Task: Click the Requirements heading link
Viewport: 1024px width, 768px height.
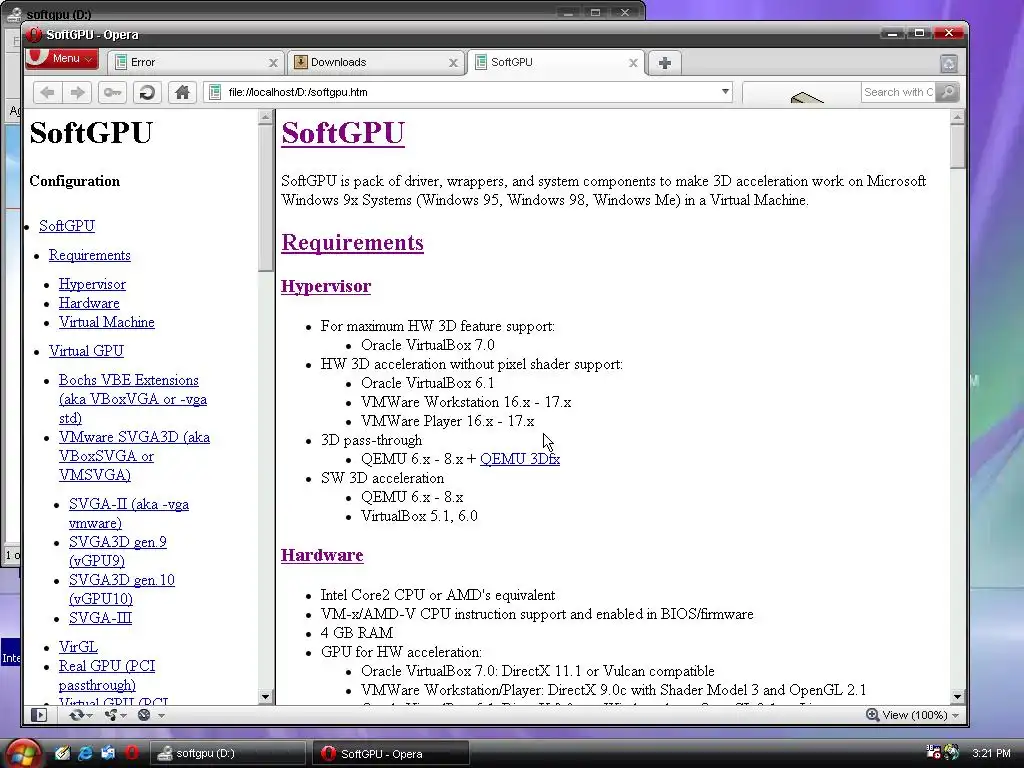Action: [x=352, y=242]
